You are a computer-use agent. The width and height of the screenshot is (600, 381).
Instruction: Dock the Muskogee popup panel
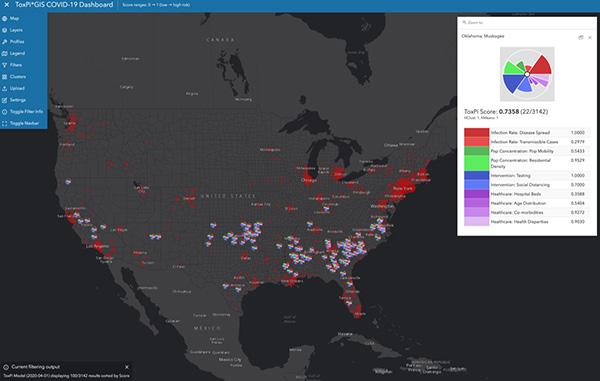580,37
